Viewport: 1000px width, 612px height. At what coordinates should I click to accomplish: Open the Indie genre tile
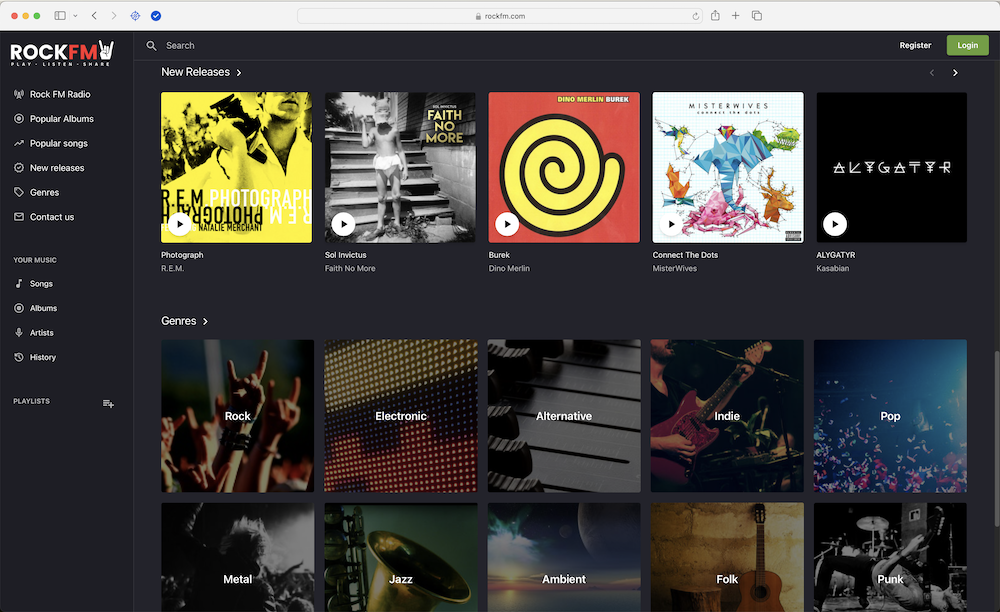click(x=727, y=416)
